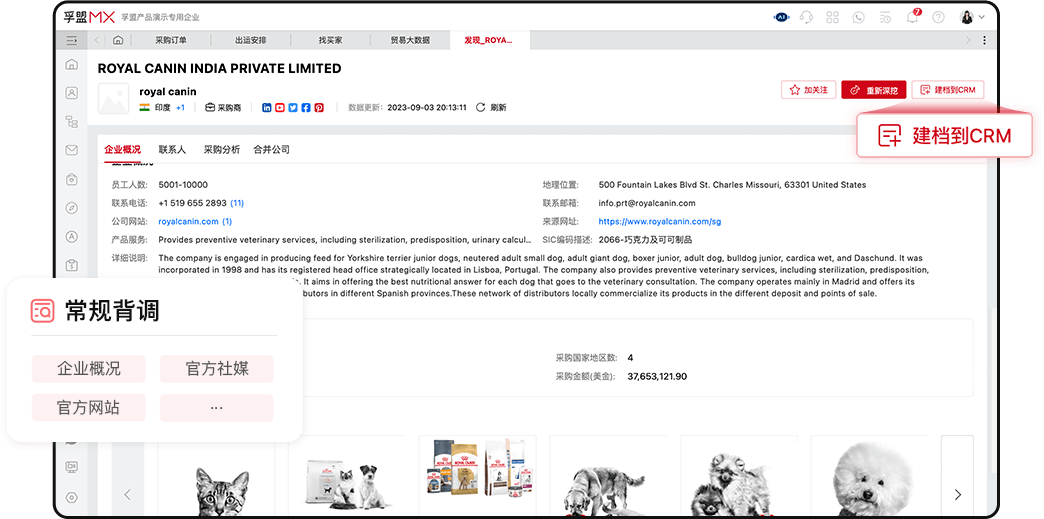The height and width of the screenshot is (519, 1044).
Task: Click the mail icon in left sidebar
Action: 71,150
